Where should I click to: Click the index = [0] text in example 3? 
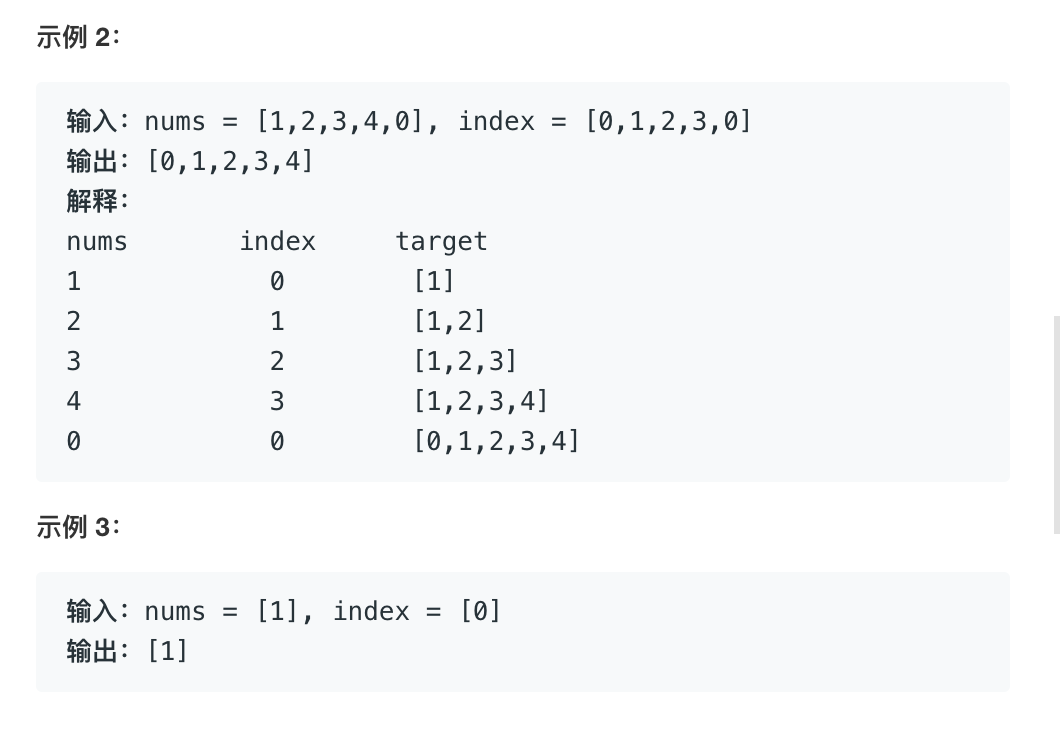click(x=417, y=612)
